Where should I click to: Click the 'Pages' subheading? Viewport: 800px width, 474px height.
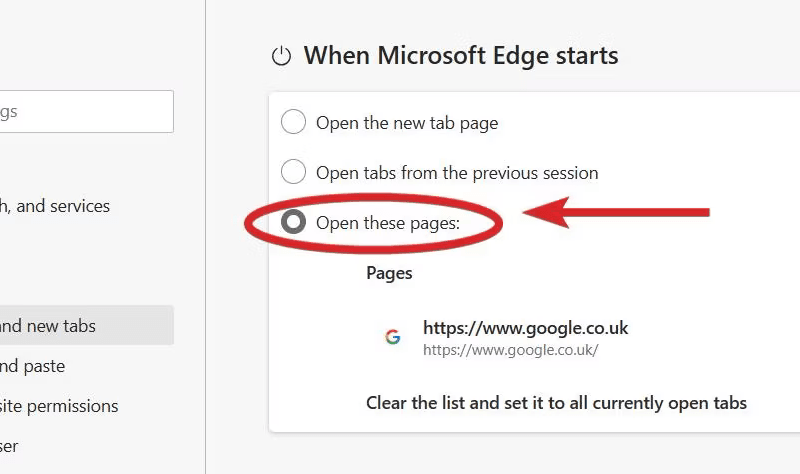pyautogui.click(x=389, y=273)
